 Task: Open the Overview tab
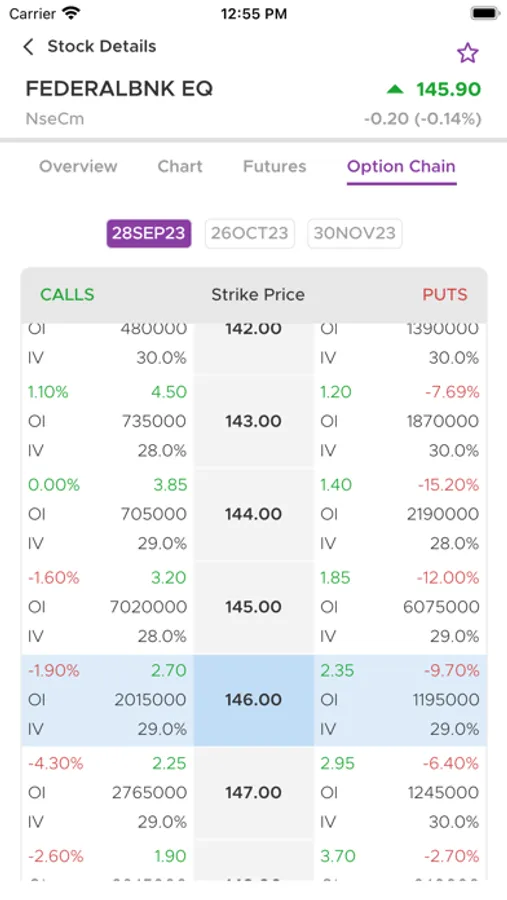(x=78, y=166)
